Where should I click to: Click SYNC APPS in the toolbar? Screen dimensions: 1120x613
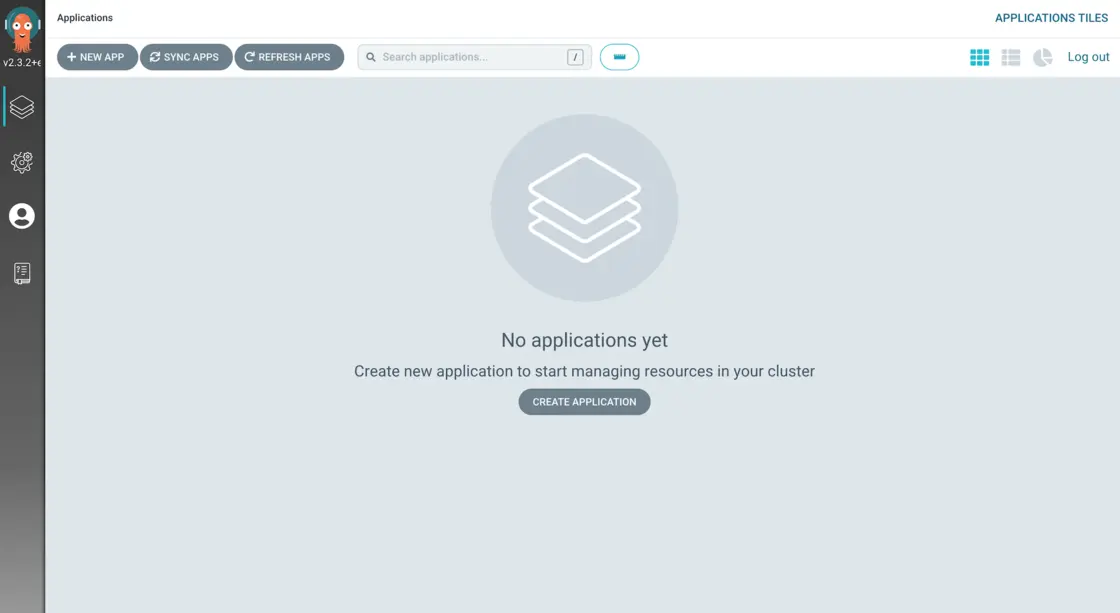click(185, 57)
